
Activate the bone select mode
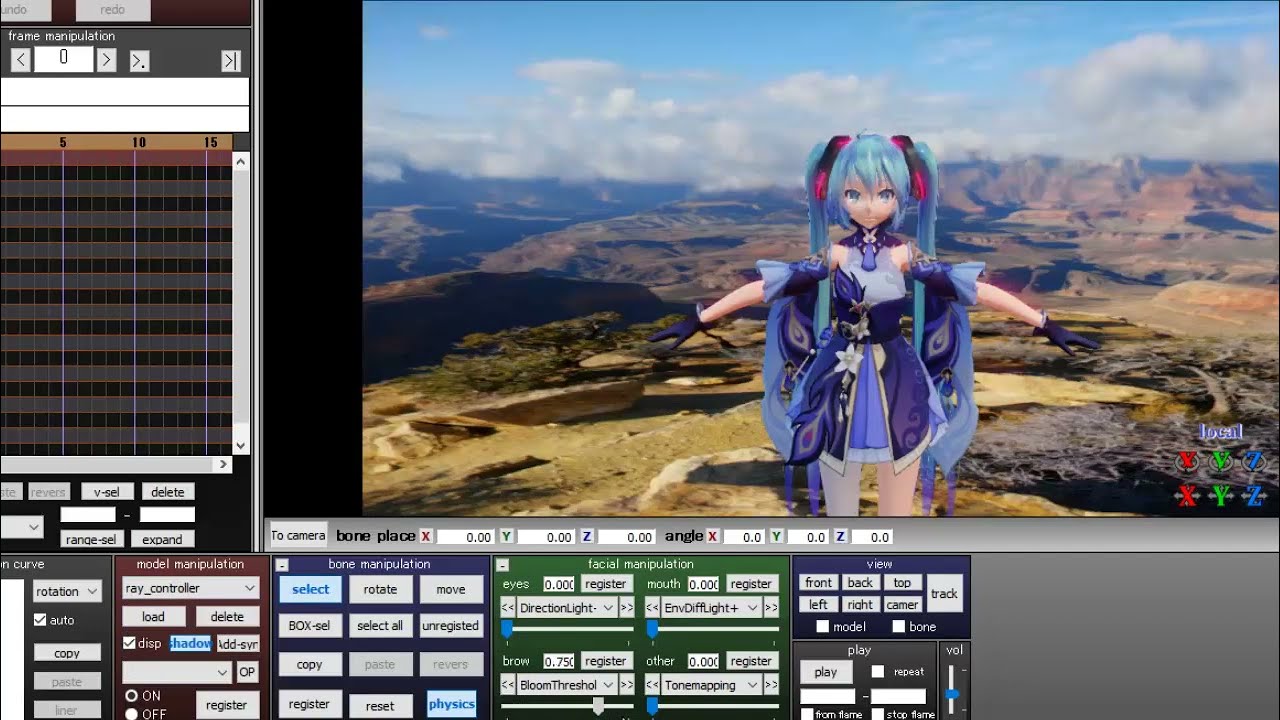click(x=310, y=589)
